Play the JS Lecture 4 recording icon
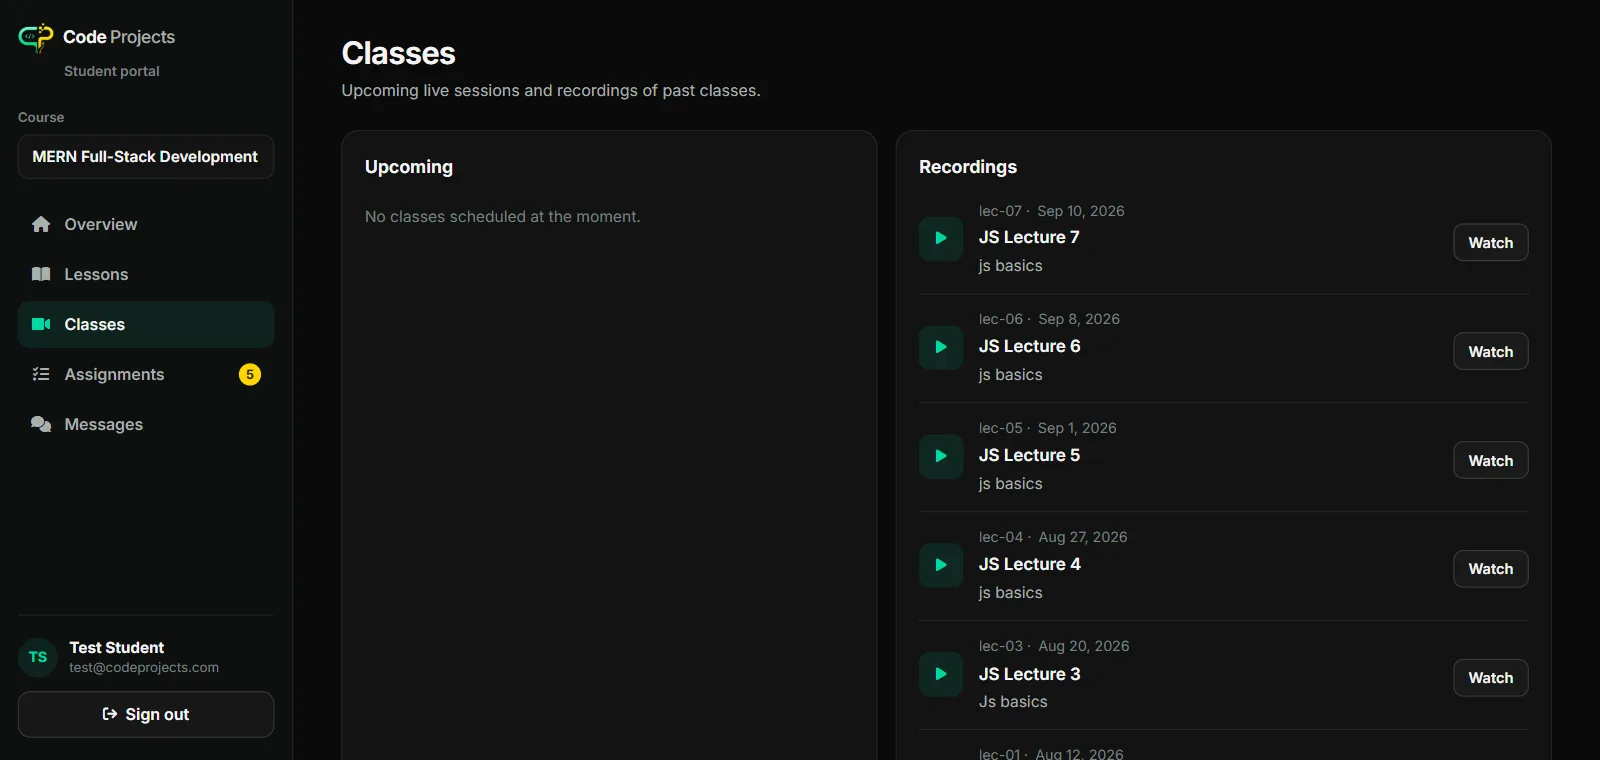1600x760 pixels. 941,565
